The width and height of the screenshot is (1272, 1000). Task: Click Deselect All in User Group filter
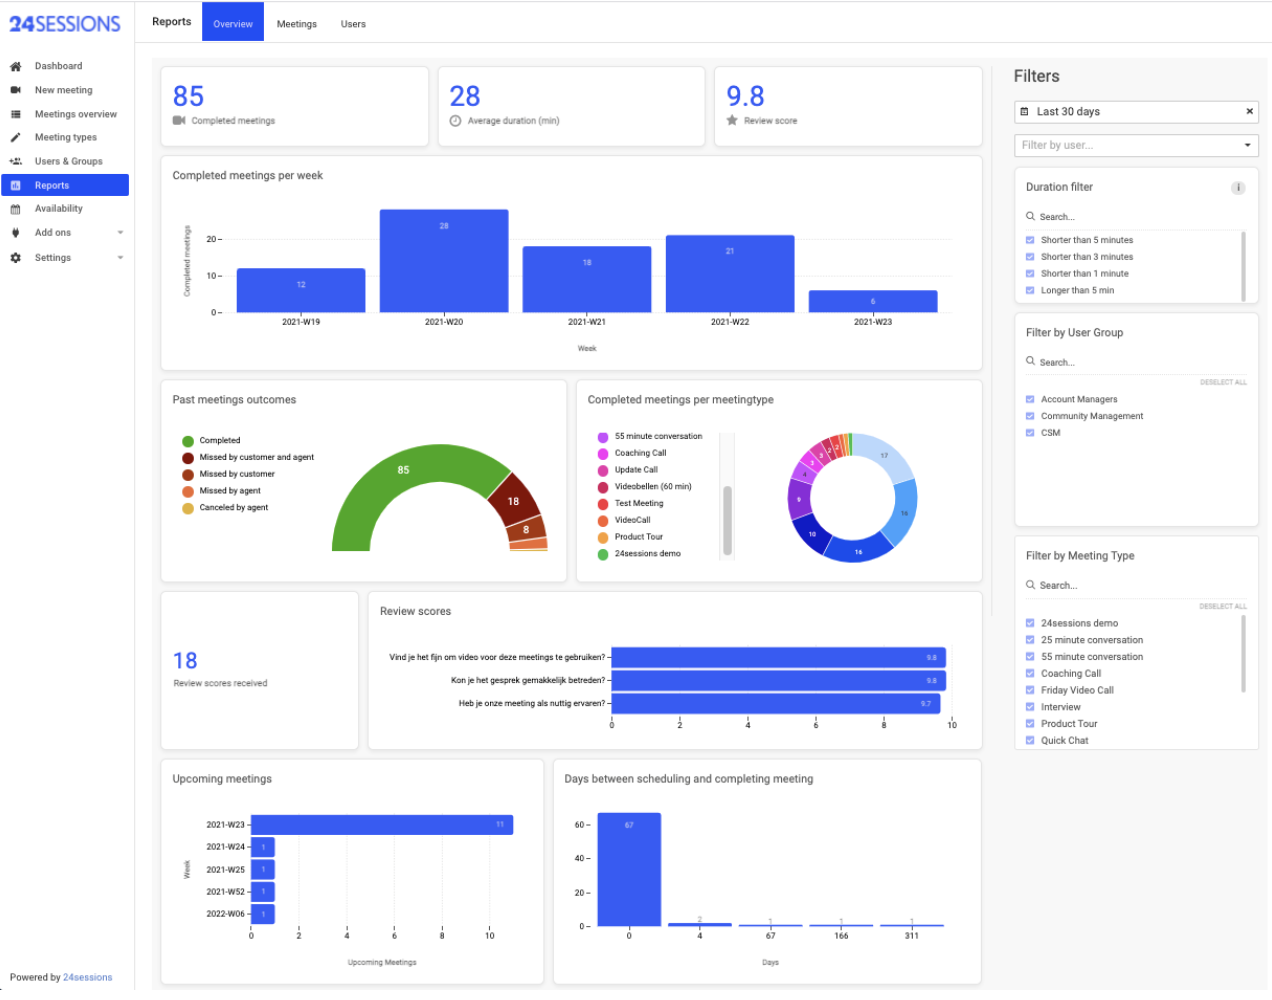tap(1223, 383)
